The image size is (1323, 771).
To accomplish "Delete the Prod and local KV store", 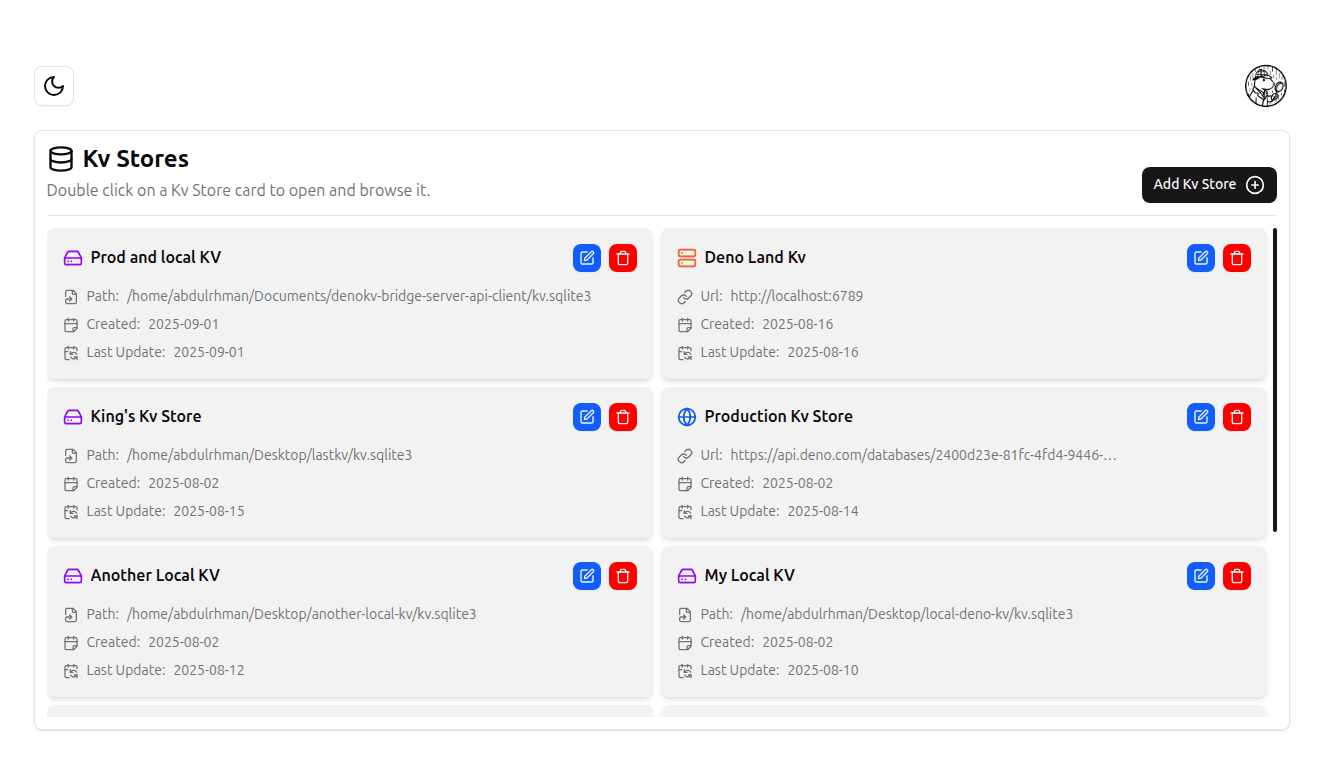I will tap(623, 258).
